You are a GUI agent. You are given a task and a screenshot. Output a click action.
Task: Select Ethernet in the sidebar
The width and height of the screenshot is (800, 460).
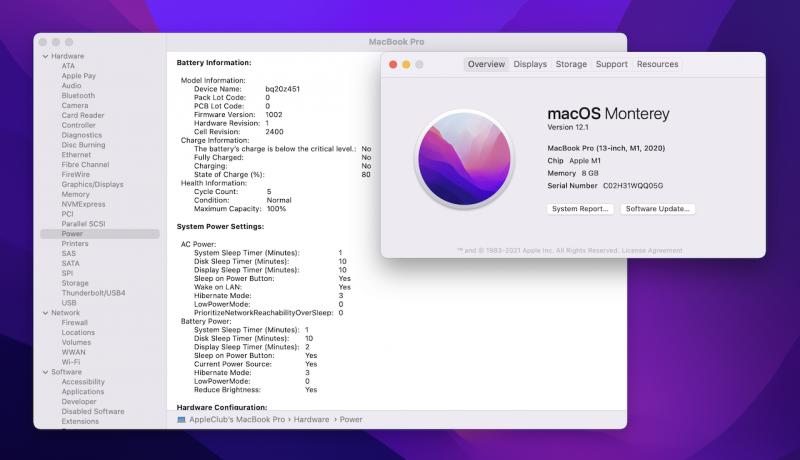(x=76, y=155)
